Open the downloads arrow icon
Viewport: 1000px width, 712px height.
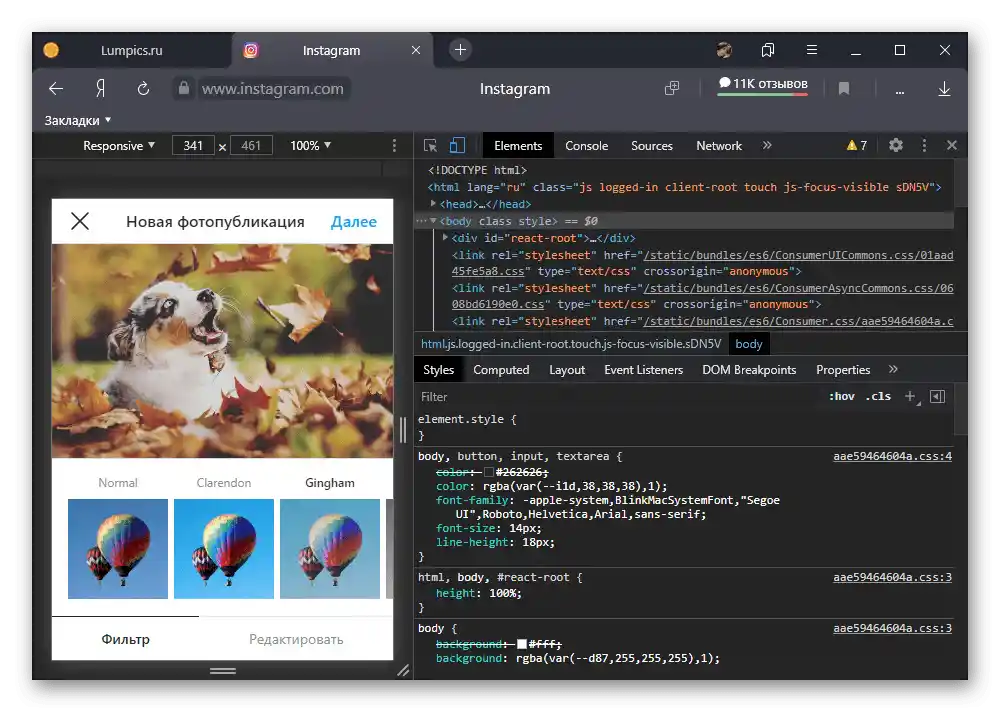pos(944,89)
